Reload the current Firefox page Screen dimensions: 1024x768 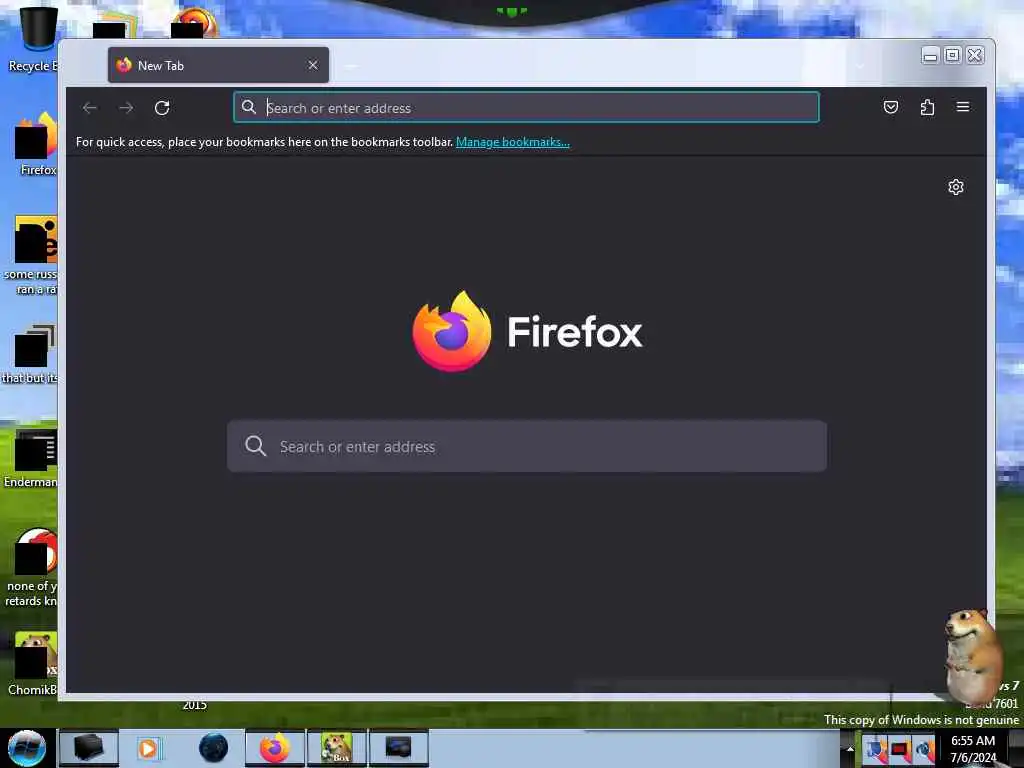(162, 108)
